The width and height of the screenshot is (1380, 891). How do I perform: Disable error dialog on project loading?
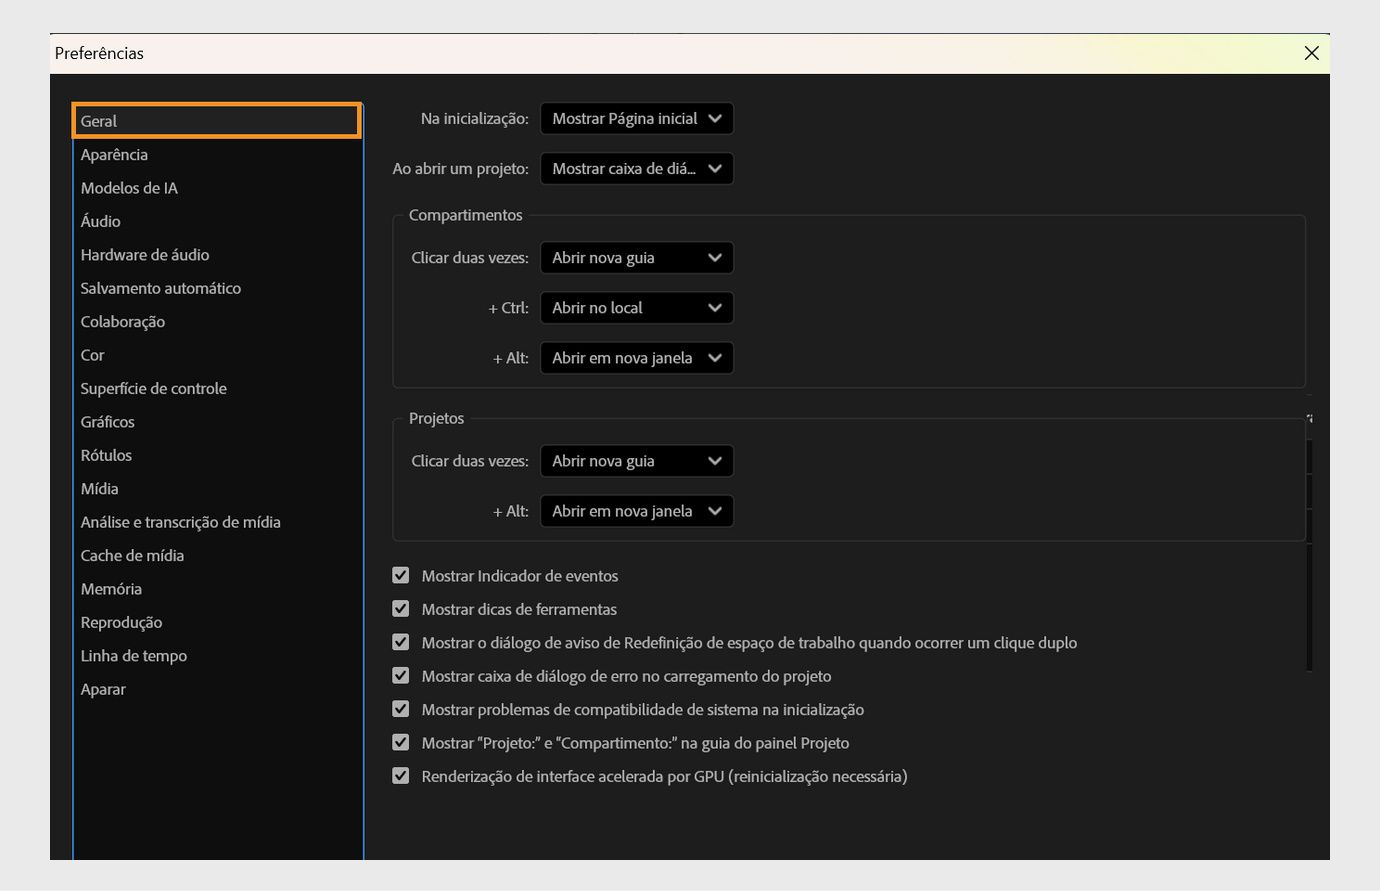pyautogui.click(x=400, y=675)
